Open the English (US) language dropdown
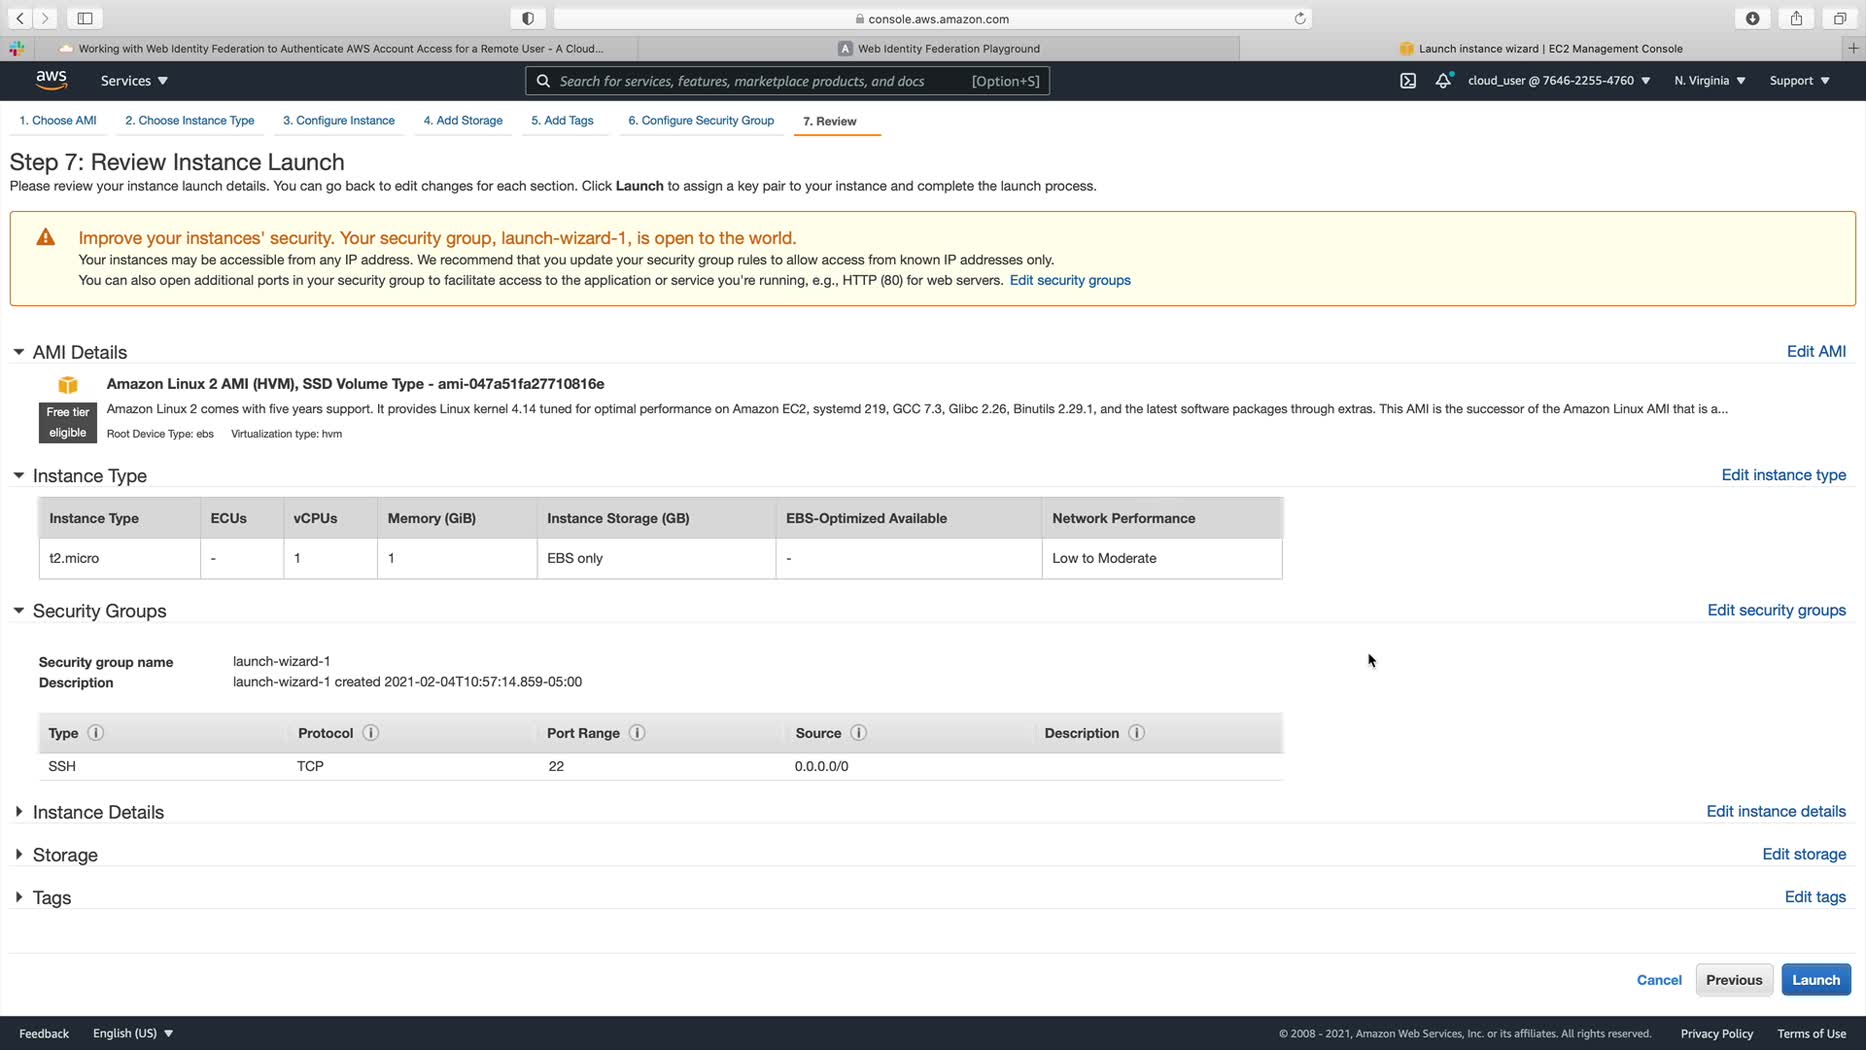 pos(133,1033)
